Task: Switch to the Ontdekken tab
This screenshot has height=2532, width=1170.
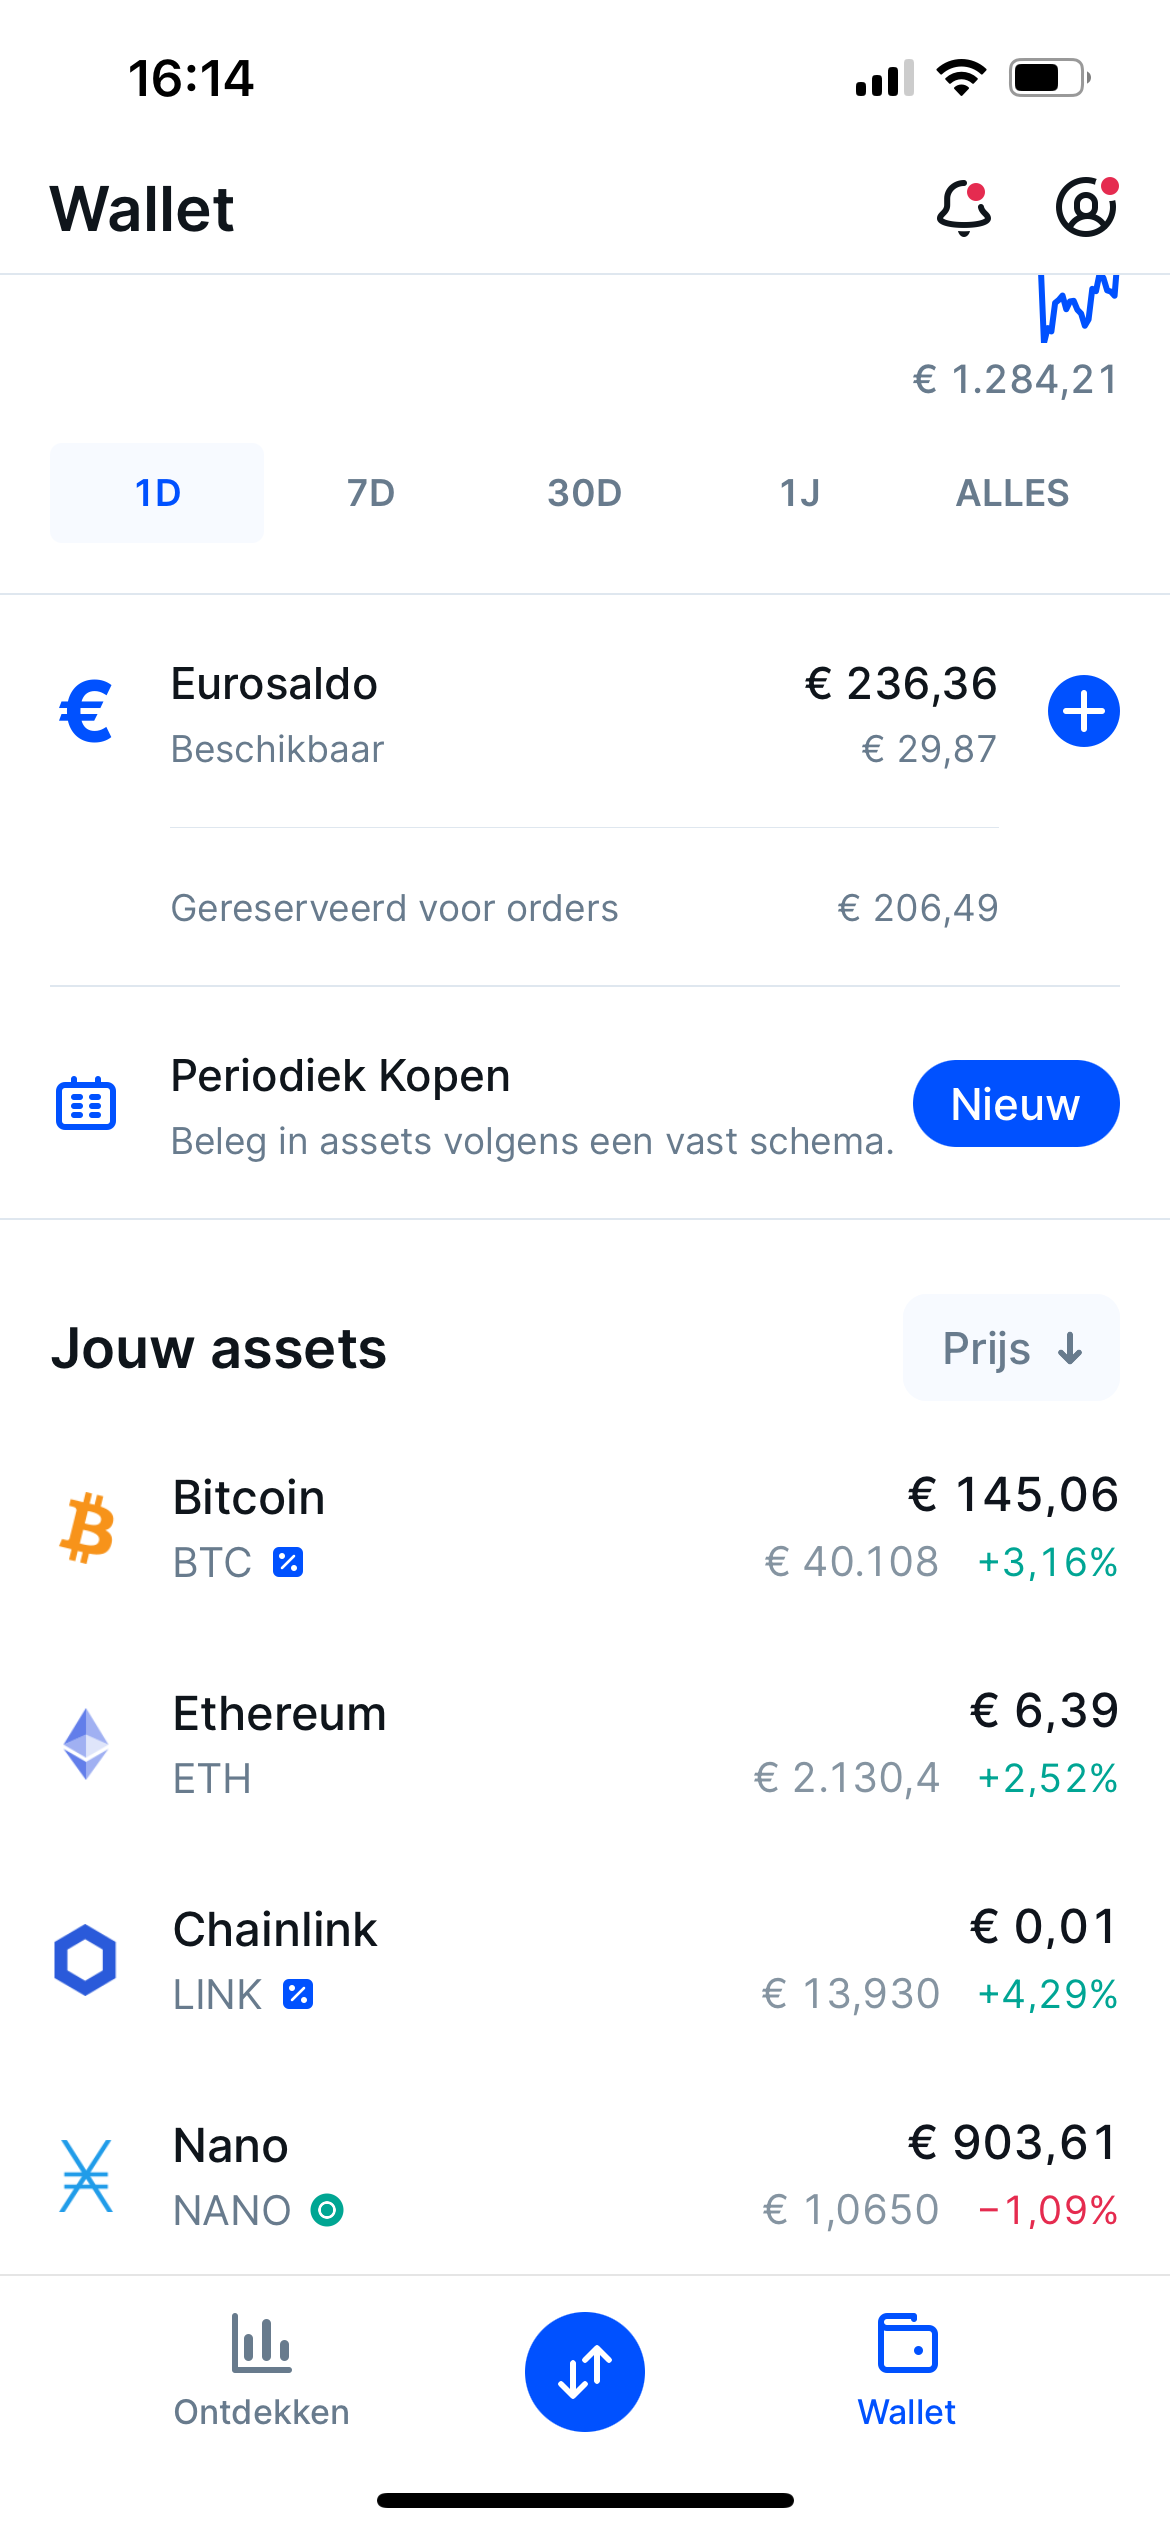Action: click(261, 2370)
